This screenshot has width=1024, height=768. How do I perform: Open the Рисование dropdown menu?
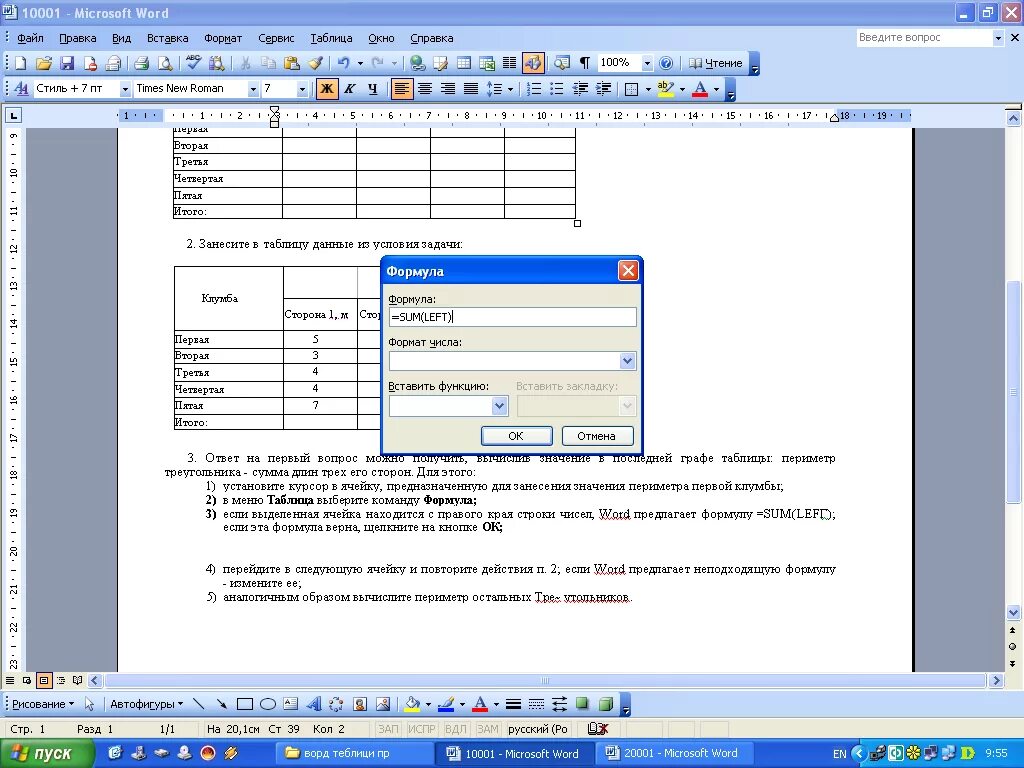point(43,704)
